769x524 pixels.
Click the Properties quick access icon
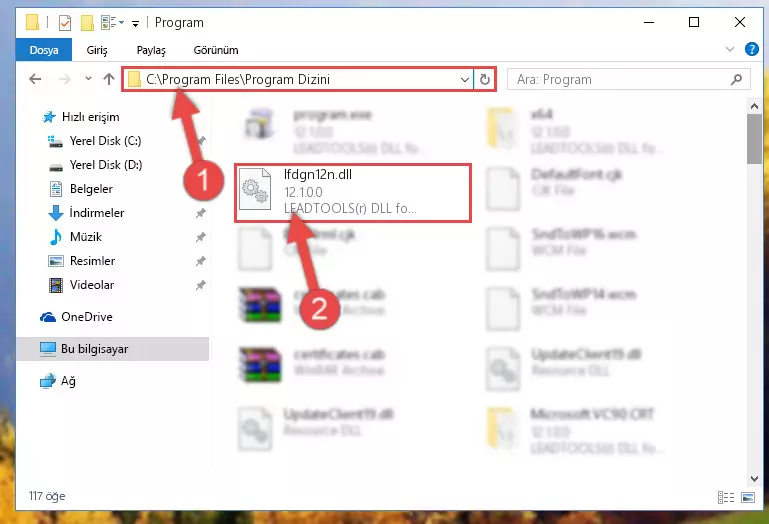pos(65,23)
